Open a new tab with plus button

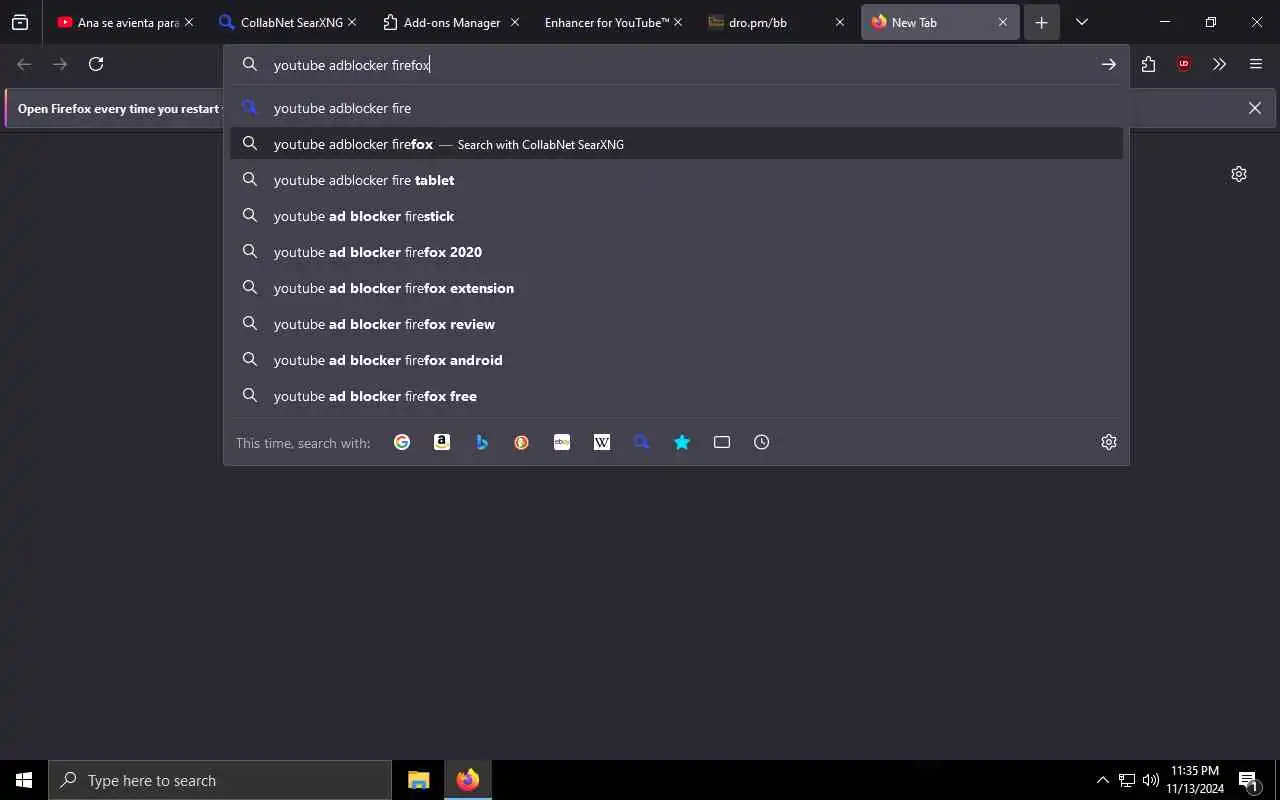1041,22
